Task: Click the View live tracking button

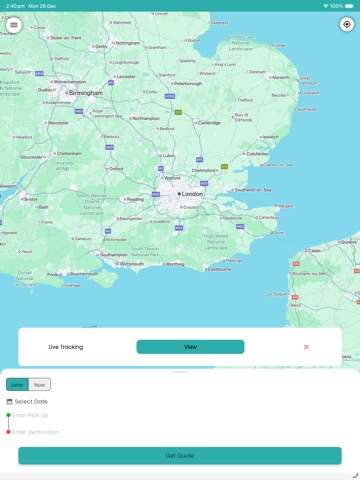Action: [190, 347]
